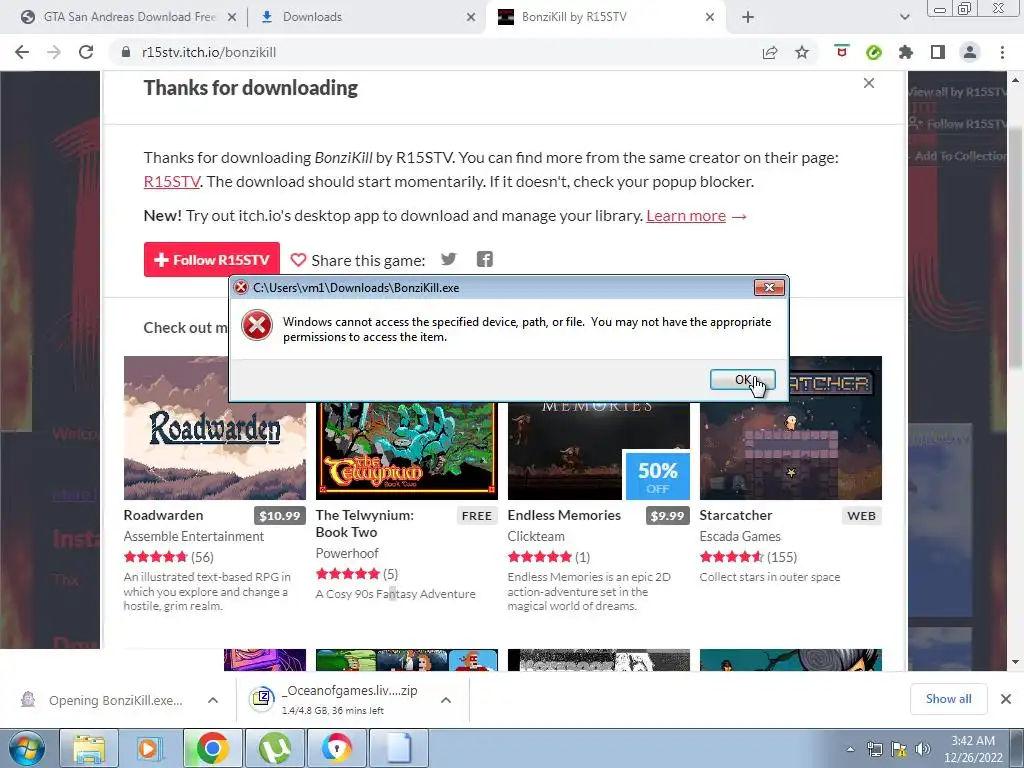The width and height of the screenshot is (1024, 768).
Task: Click the share page icon in address bar
Action: coord(770,52)
